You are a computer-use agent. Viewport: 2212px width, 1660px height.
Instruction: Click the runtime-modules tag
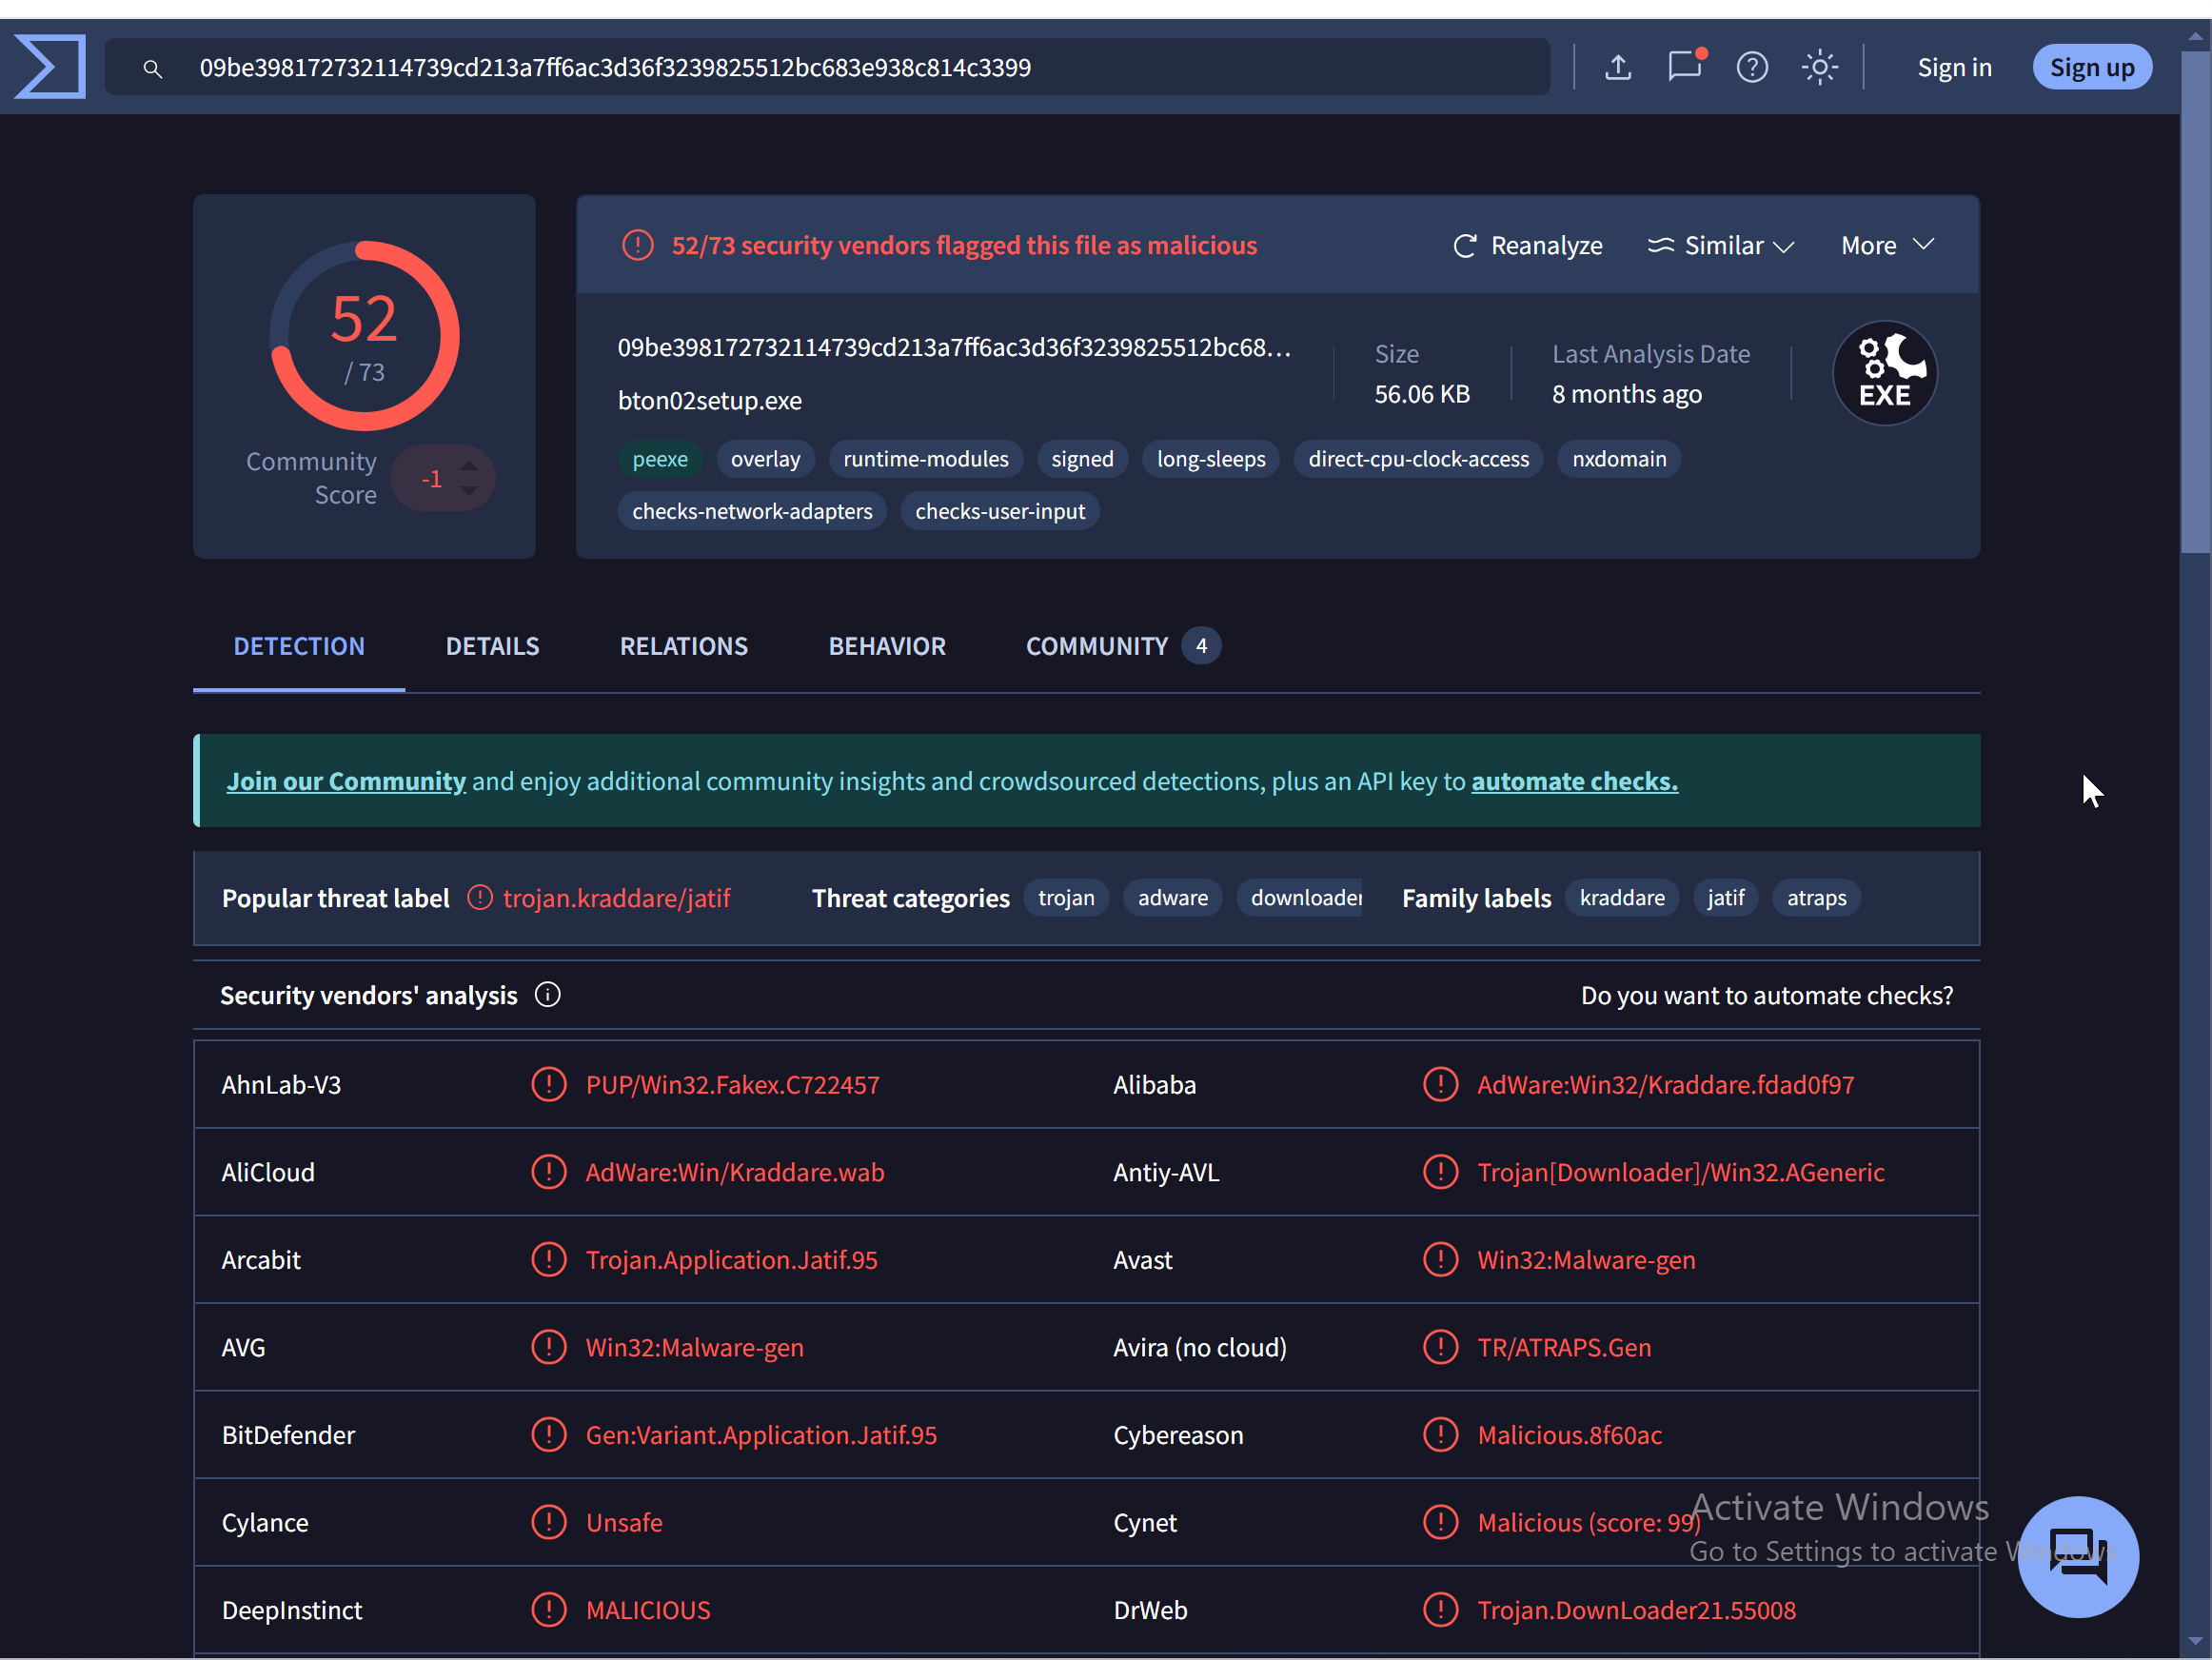pyautogui.click(x=926, y=459)
